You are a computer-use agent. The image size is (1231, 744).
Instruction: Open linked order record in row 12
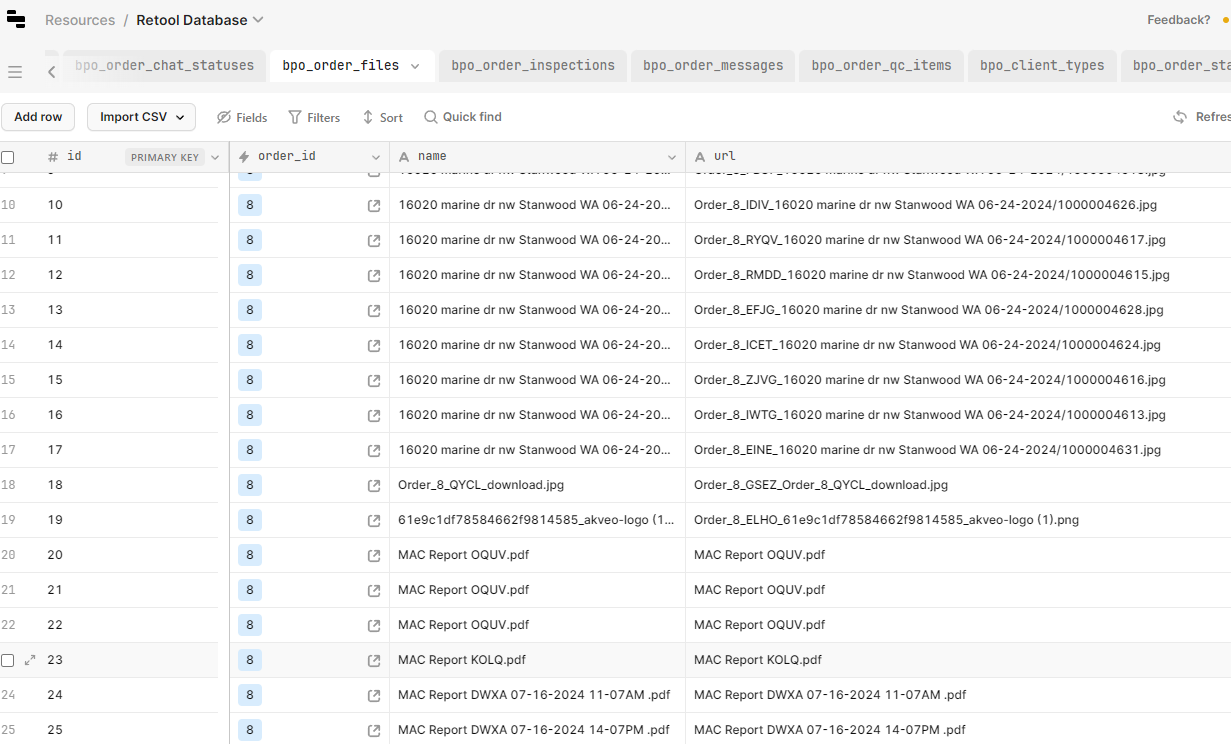tap(374, 275)
